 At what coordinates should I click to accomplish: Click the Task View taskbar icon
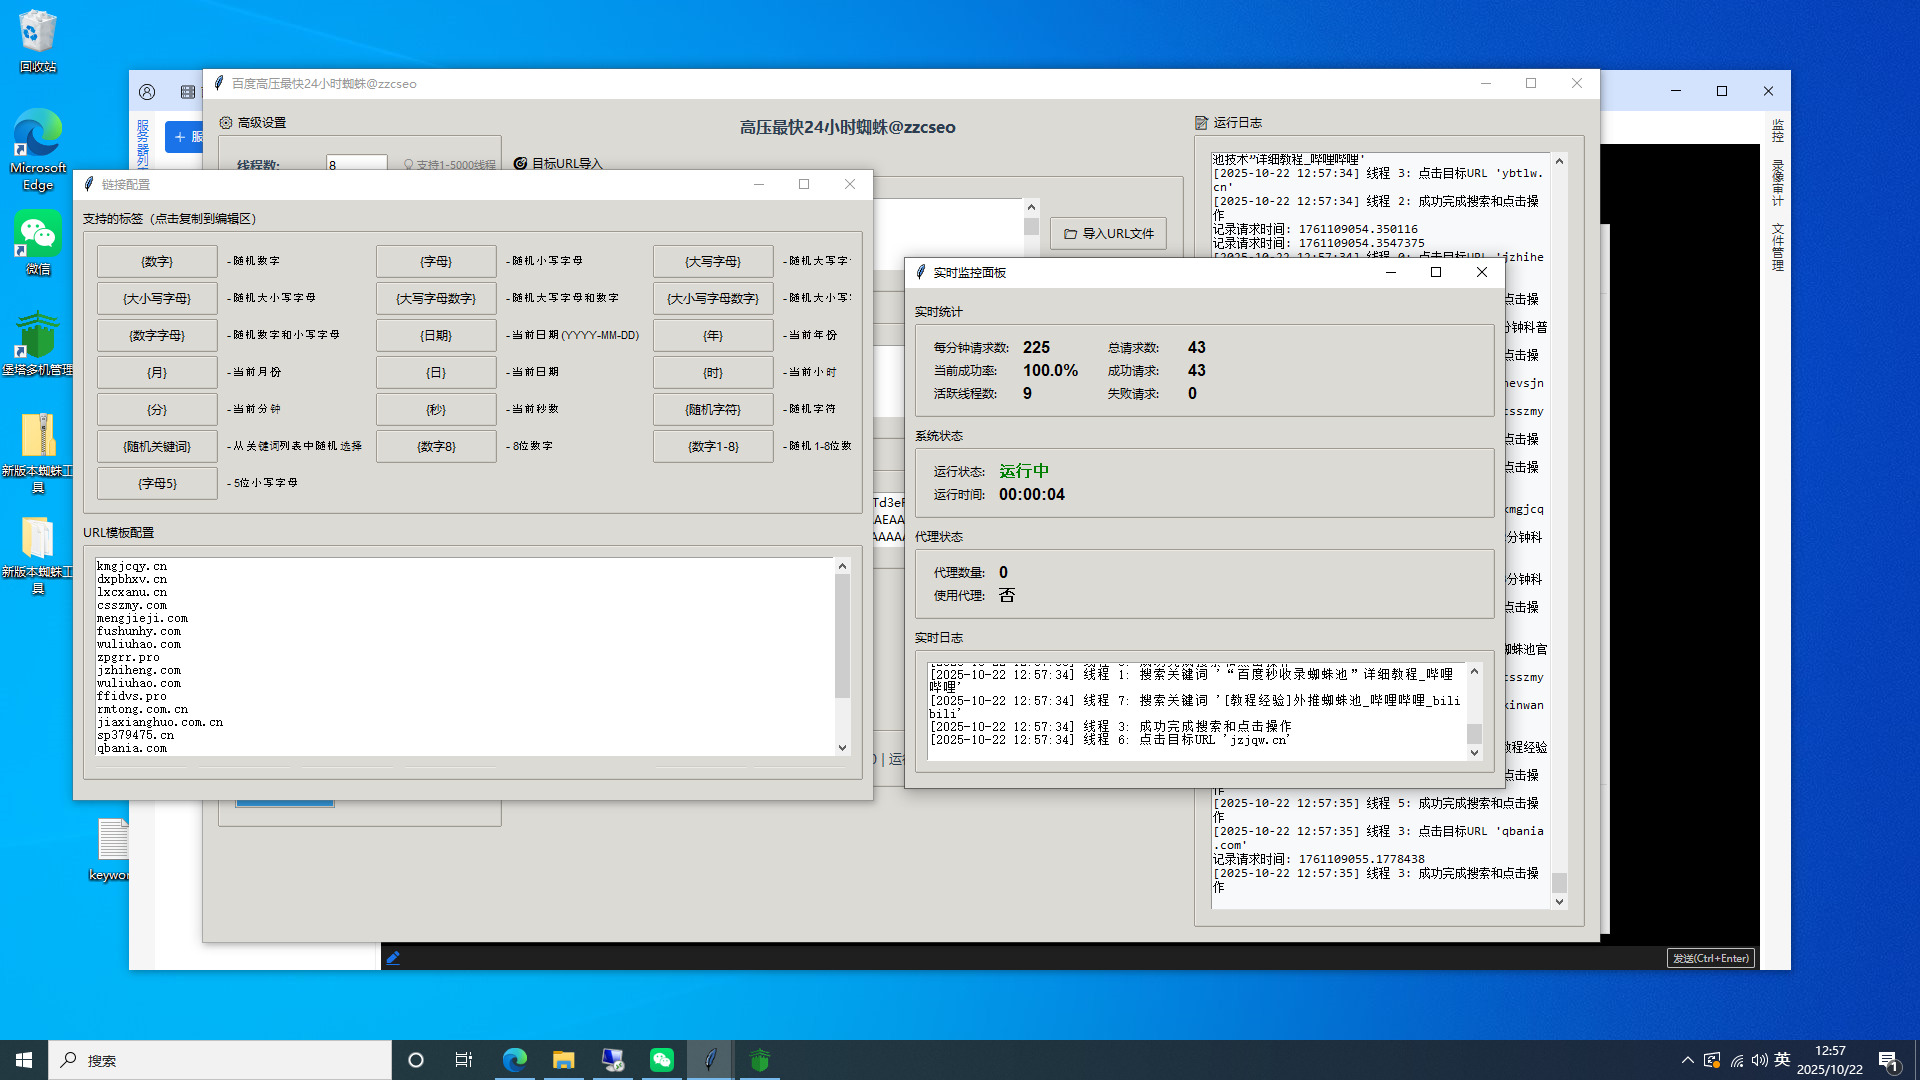[464, 1060]
